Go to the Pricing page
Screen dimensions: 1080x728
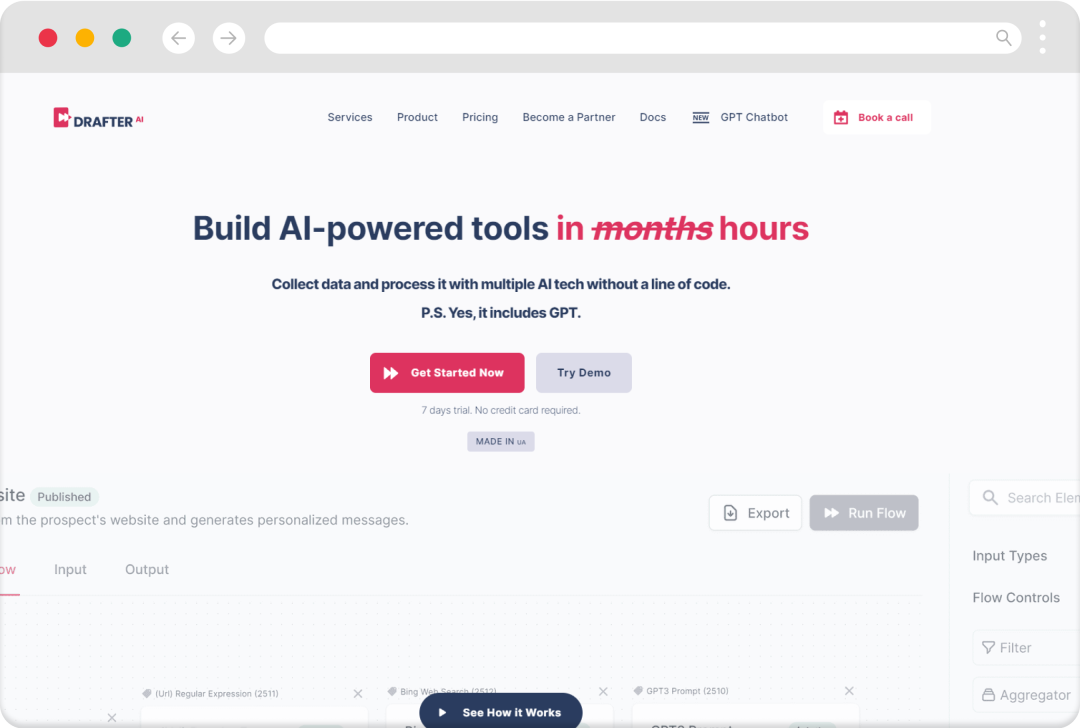click(x=480, y=117)
